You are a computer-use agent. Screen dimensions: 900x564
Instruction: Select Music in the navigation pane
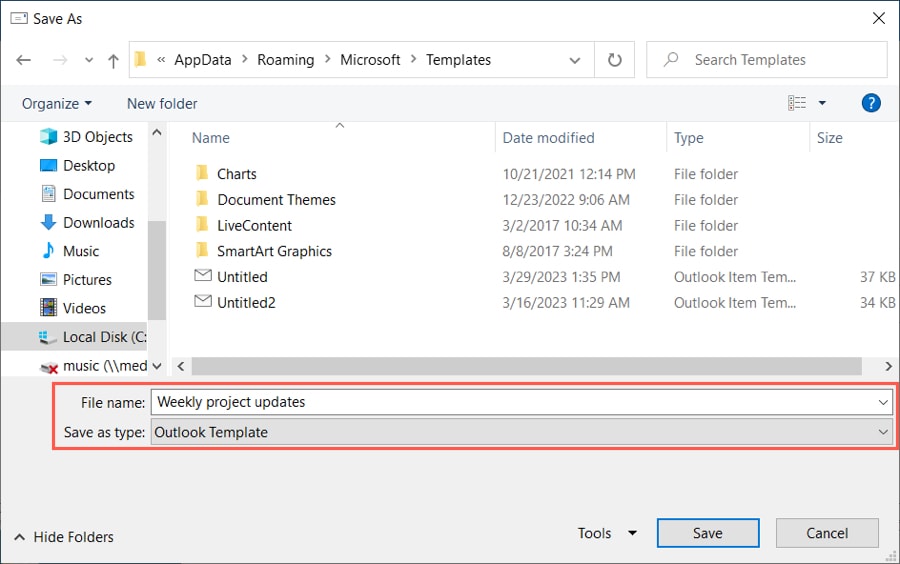point(70,251)
